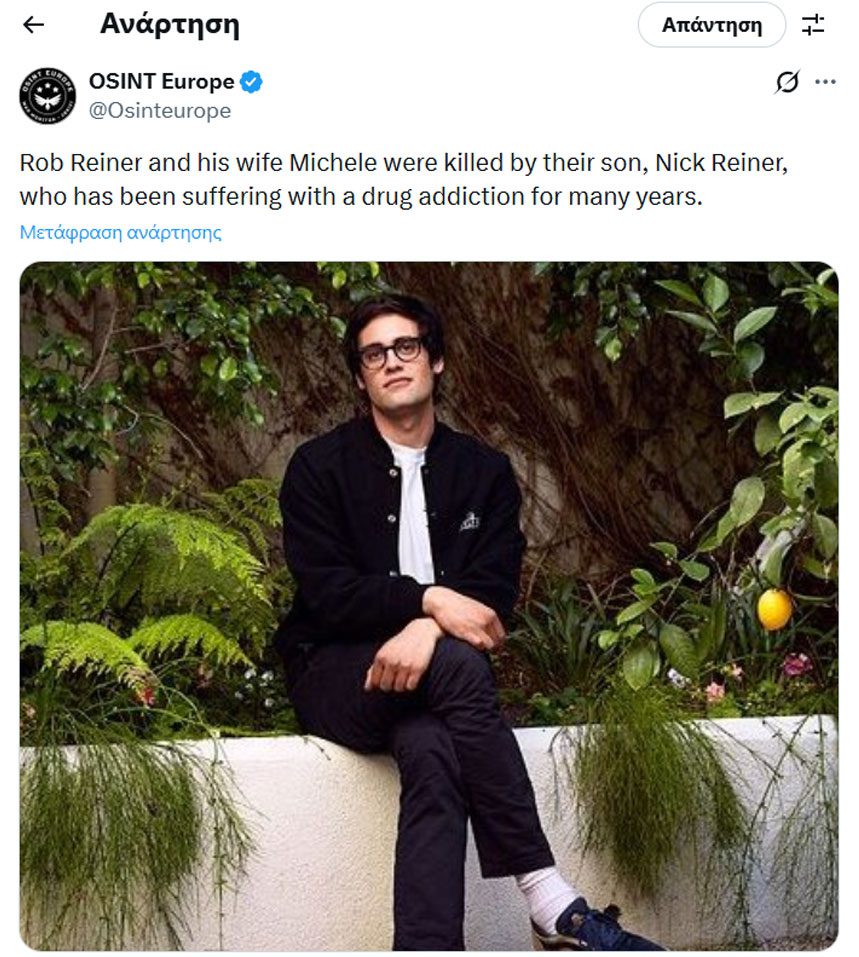Click the post text about Rob Reiner
The height and width of the screenshot is (957, 859).
(404, 179)
